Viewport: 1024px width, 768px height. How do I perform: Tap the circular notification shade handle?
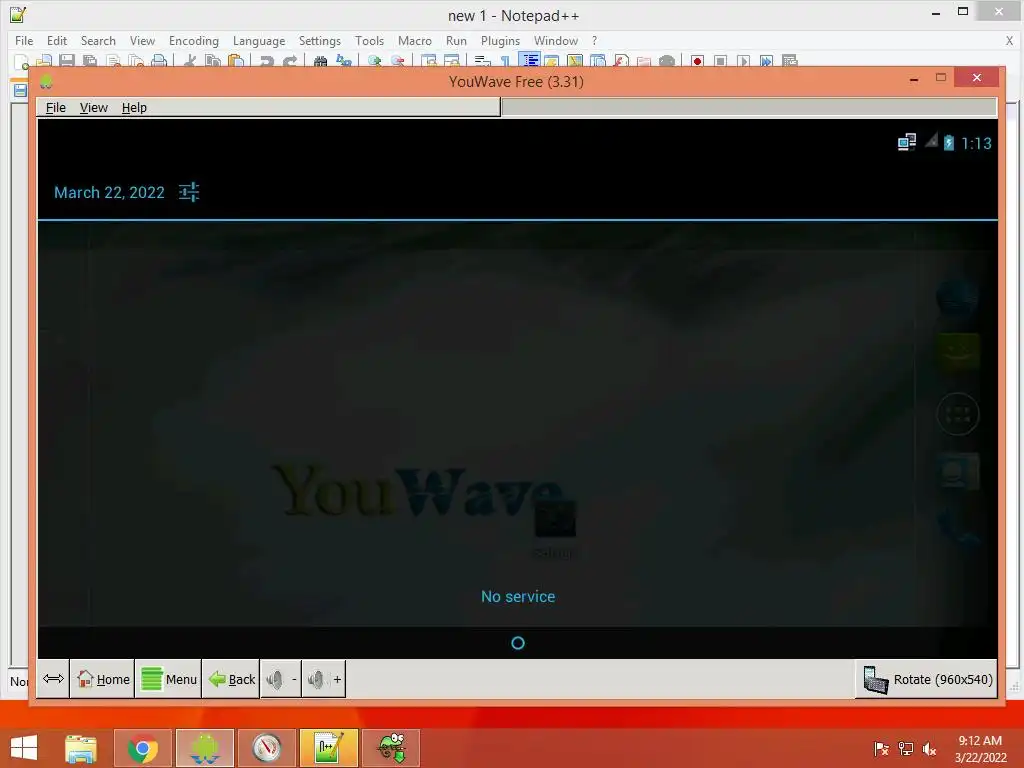[x=518, y=643]
